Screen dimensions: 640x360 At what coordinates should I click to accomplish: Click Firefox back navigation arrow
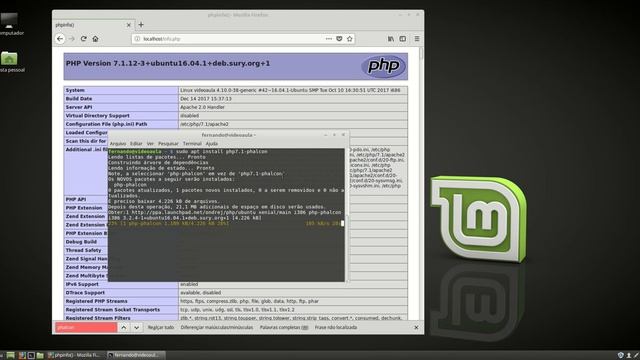(x=60, y=39)
